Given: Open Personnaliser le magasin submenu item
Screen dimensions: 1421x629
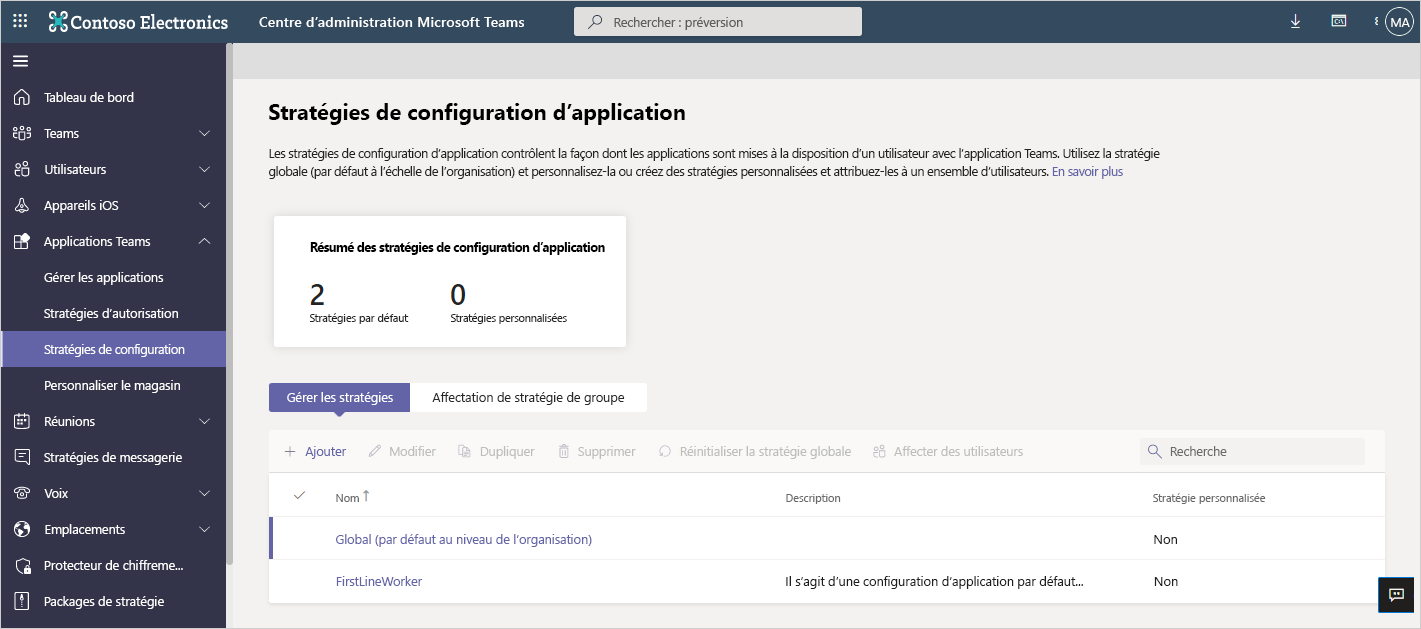Looking at the screenshot, I should click(x=113, y=385).
